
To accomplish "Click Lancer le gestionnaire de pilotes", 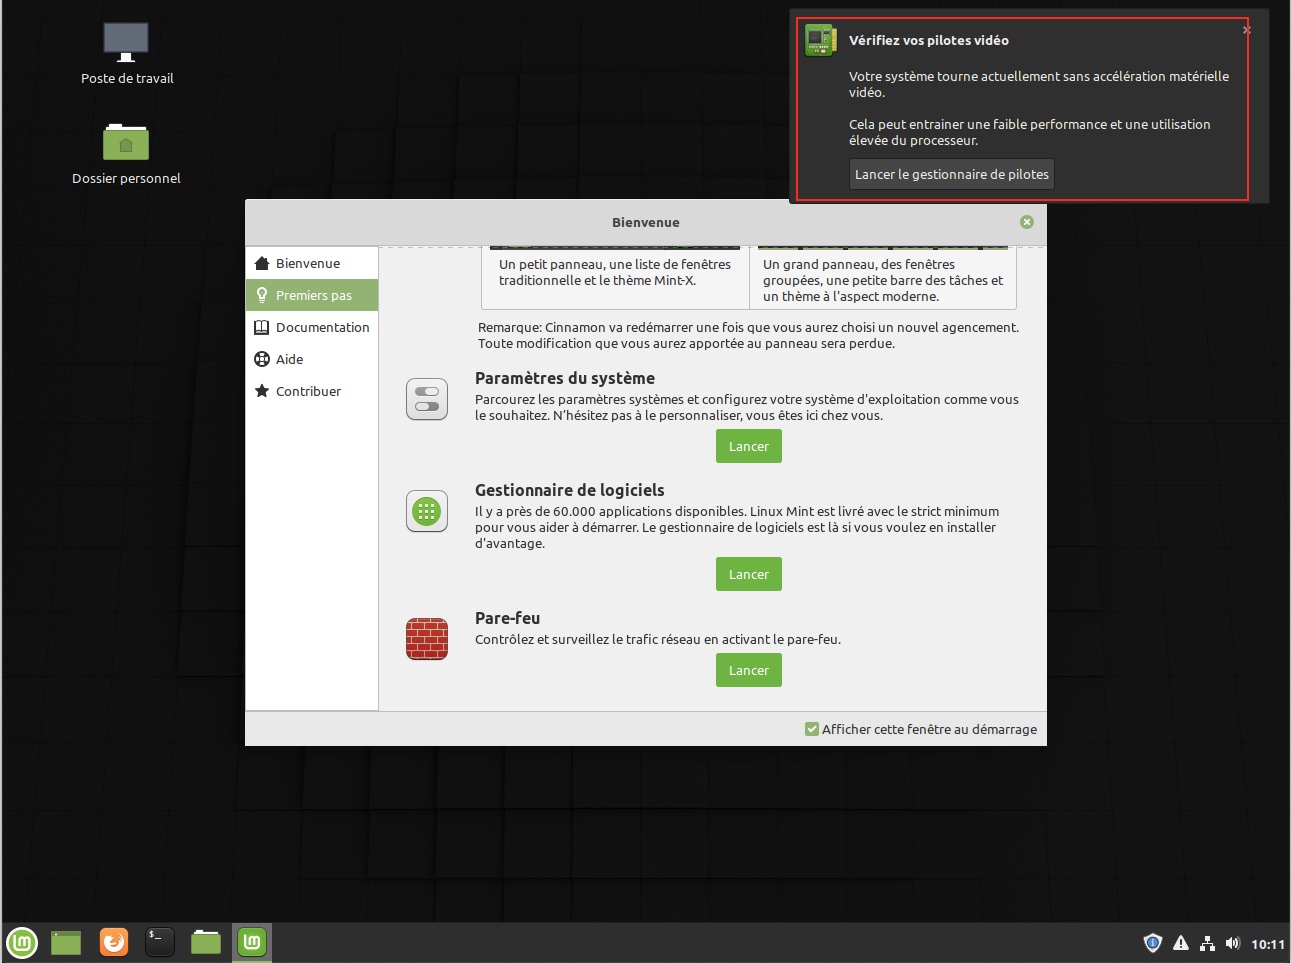I will point(951,174).
